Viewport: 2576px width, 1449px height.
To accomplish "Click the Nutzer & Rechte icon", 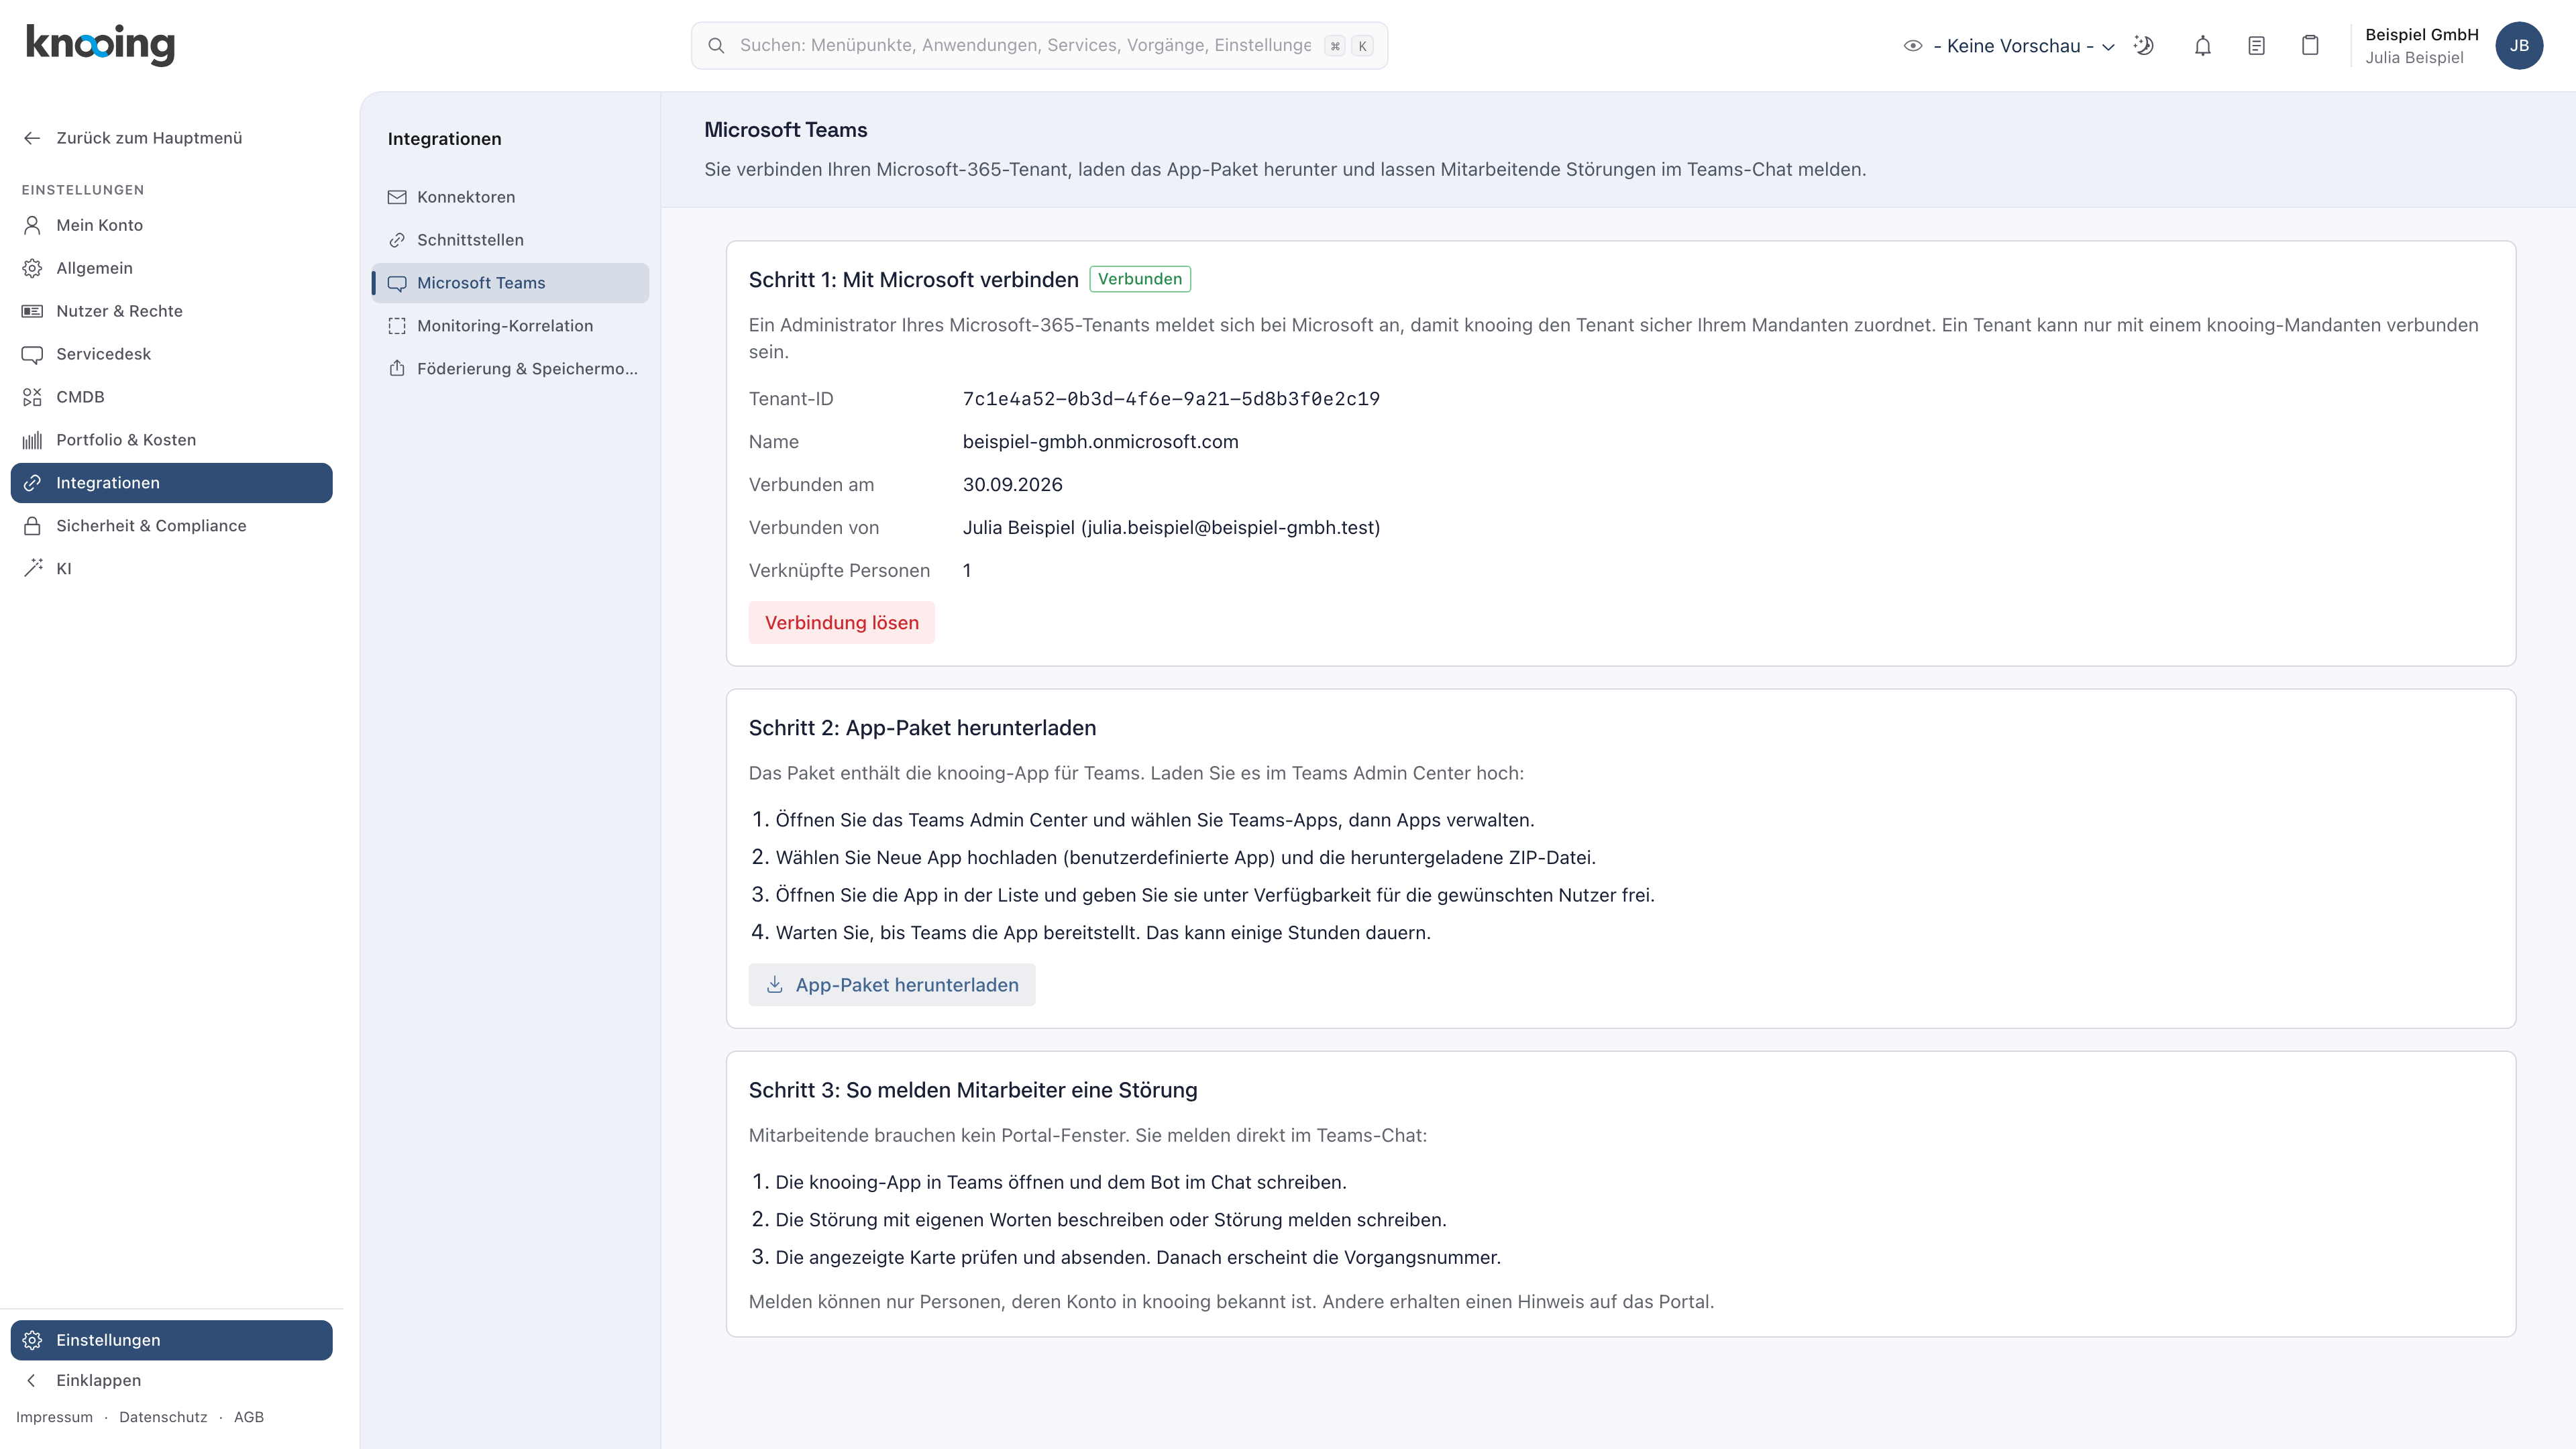I will pos(32,311).
